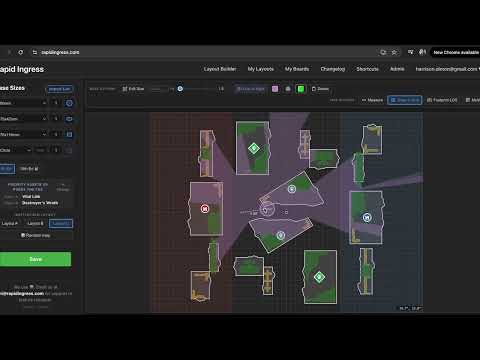Viewport: 480px width, 360px height.
Task: Open the Shortcuts page
Action: point(367,69)
